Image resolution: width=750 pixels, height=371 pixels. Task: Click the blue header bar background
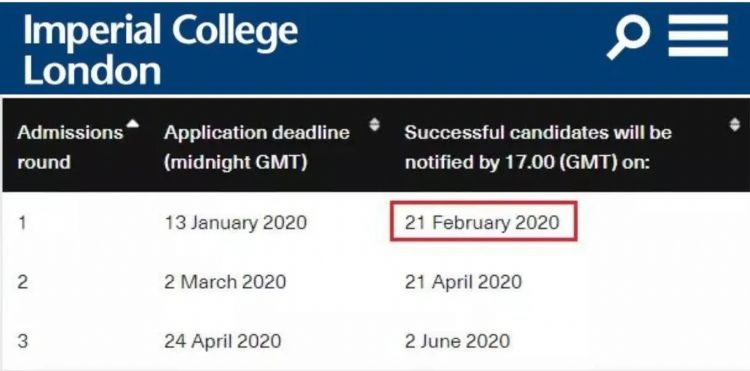(454, 48)
